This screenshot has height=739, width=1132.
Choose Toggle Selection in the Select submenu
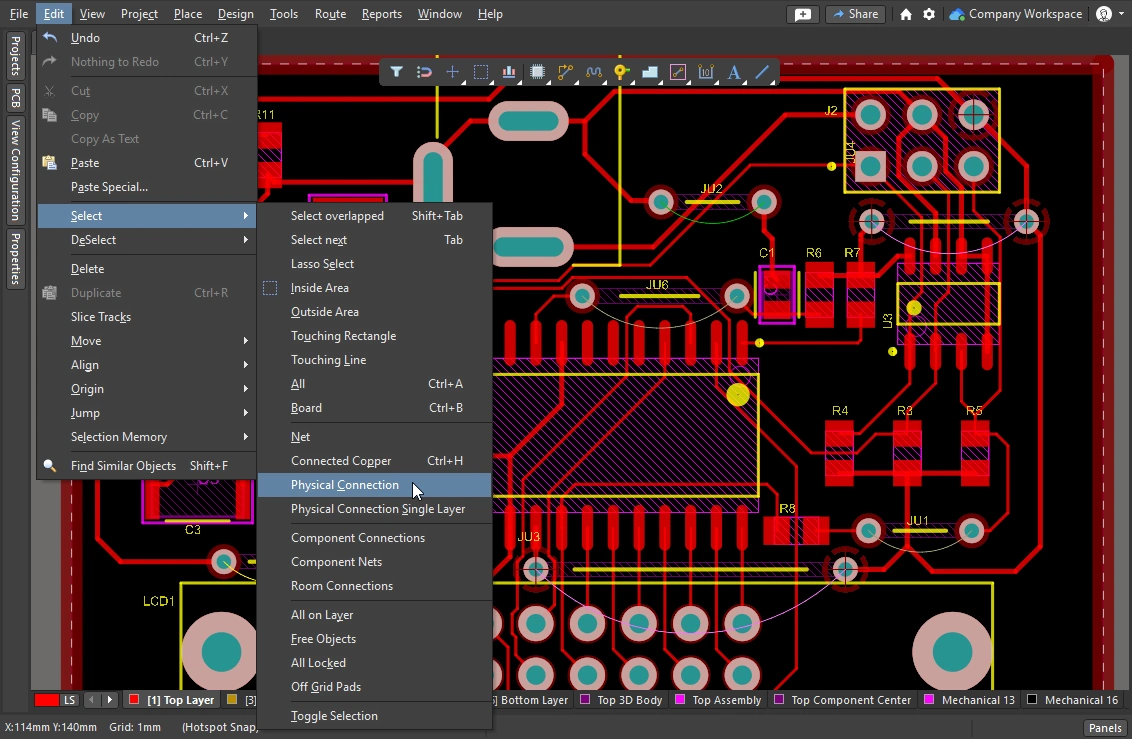pyautogui.click(x=334, y=716)
